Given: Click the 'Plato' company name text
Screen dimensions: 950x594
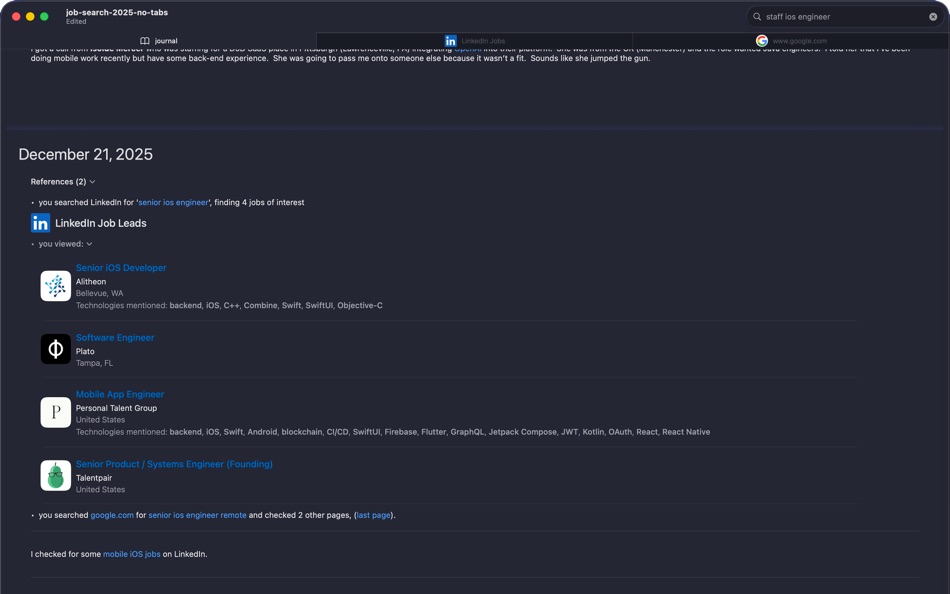Looking at the screenshot, I should tap(85, 352).
